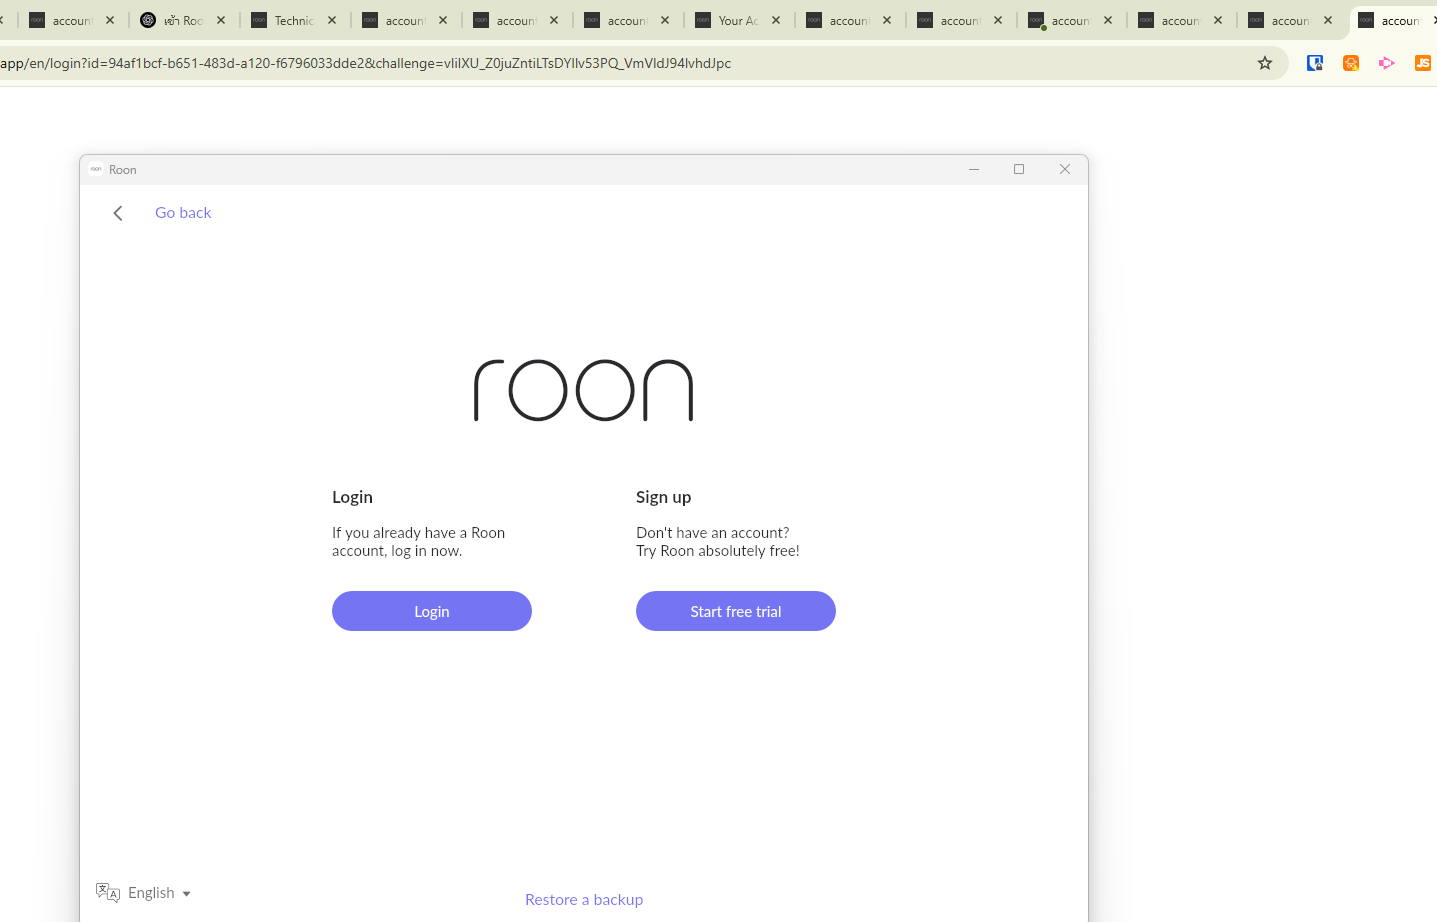Click the Go back link

pyautogui.click(x=183, y=213)
